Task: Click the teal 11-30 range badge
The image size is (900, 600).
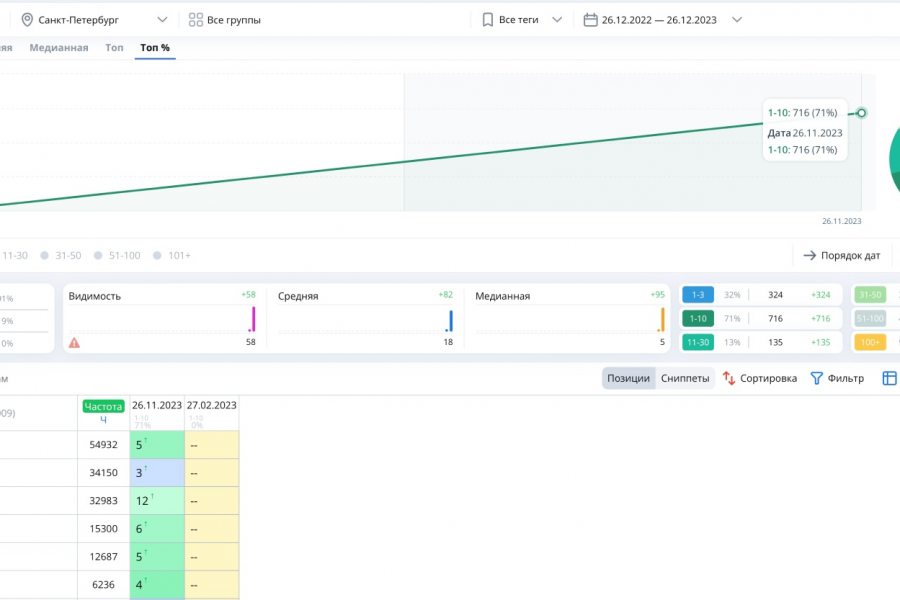Action: (x=698, y=342)
